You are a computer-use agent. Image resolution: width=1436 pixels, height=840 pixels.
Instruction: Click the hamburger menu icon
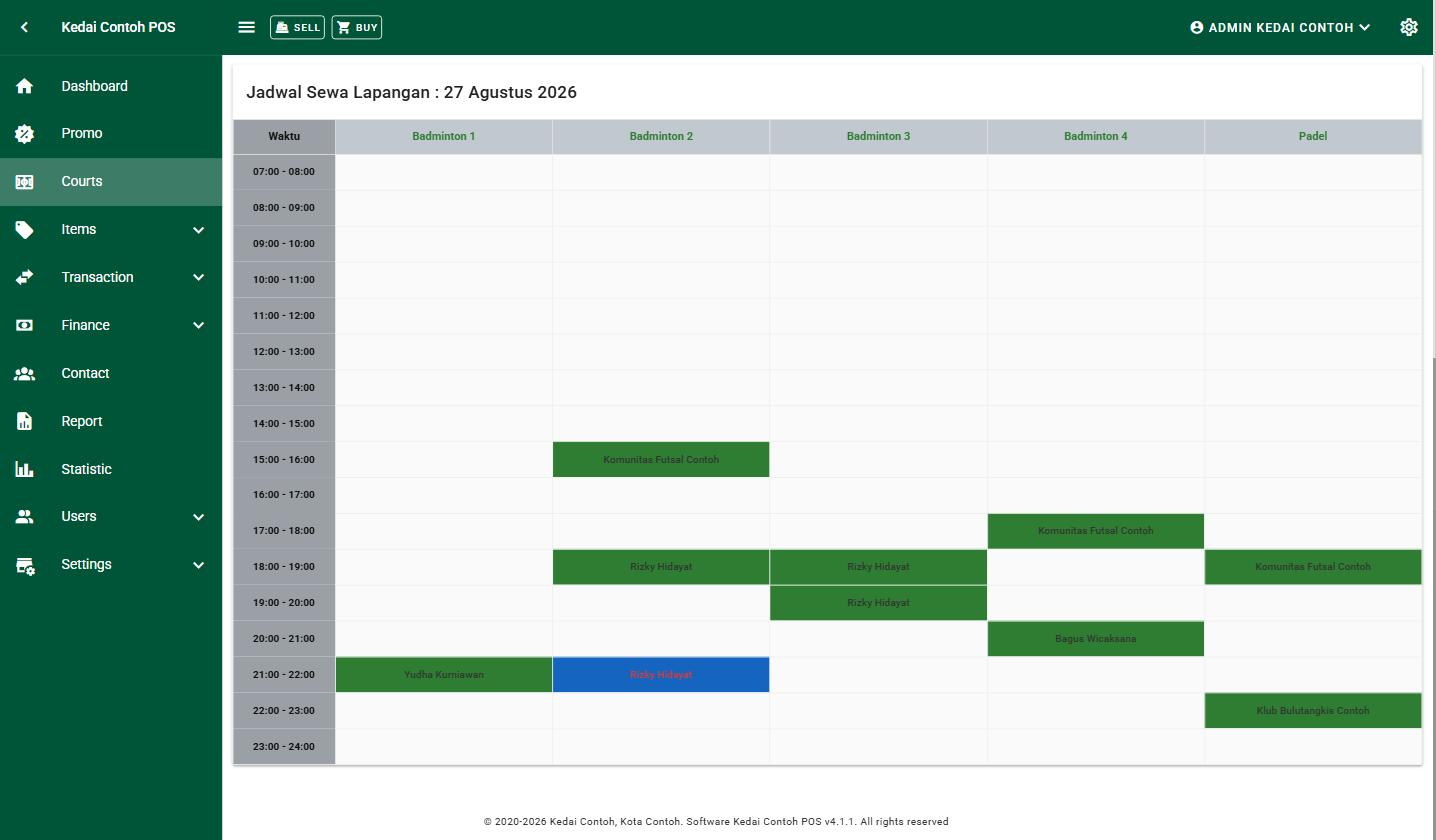click(x=246, y=27)
